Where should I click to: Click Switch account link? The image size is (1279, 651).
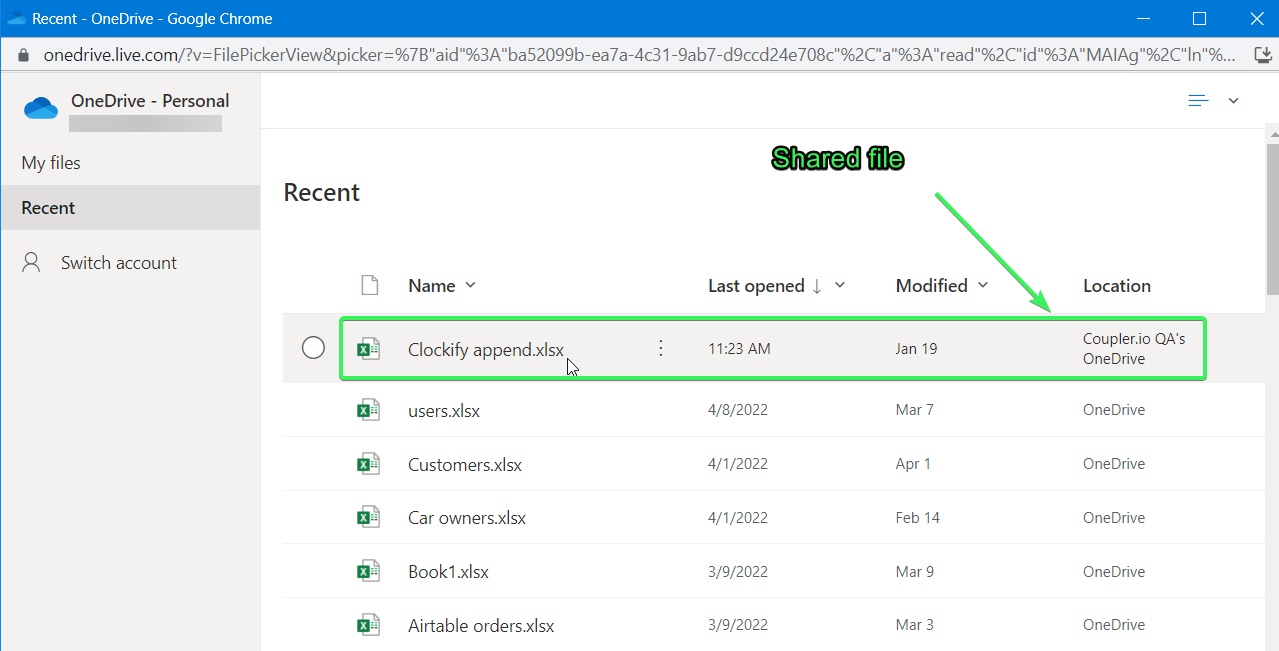[118, 263]
